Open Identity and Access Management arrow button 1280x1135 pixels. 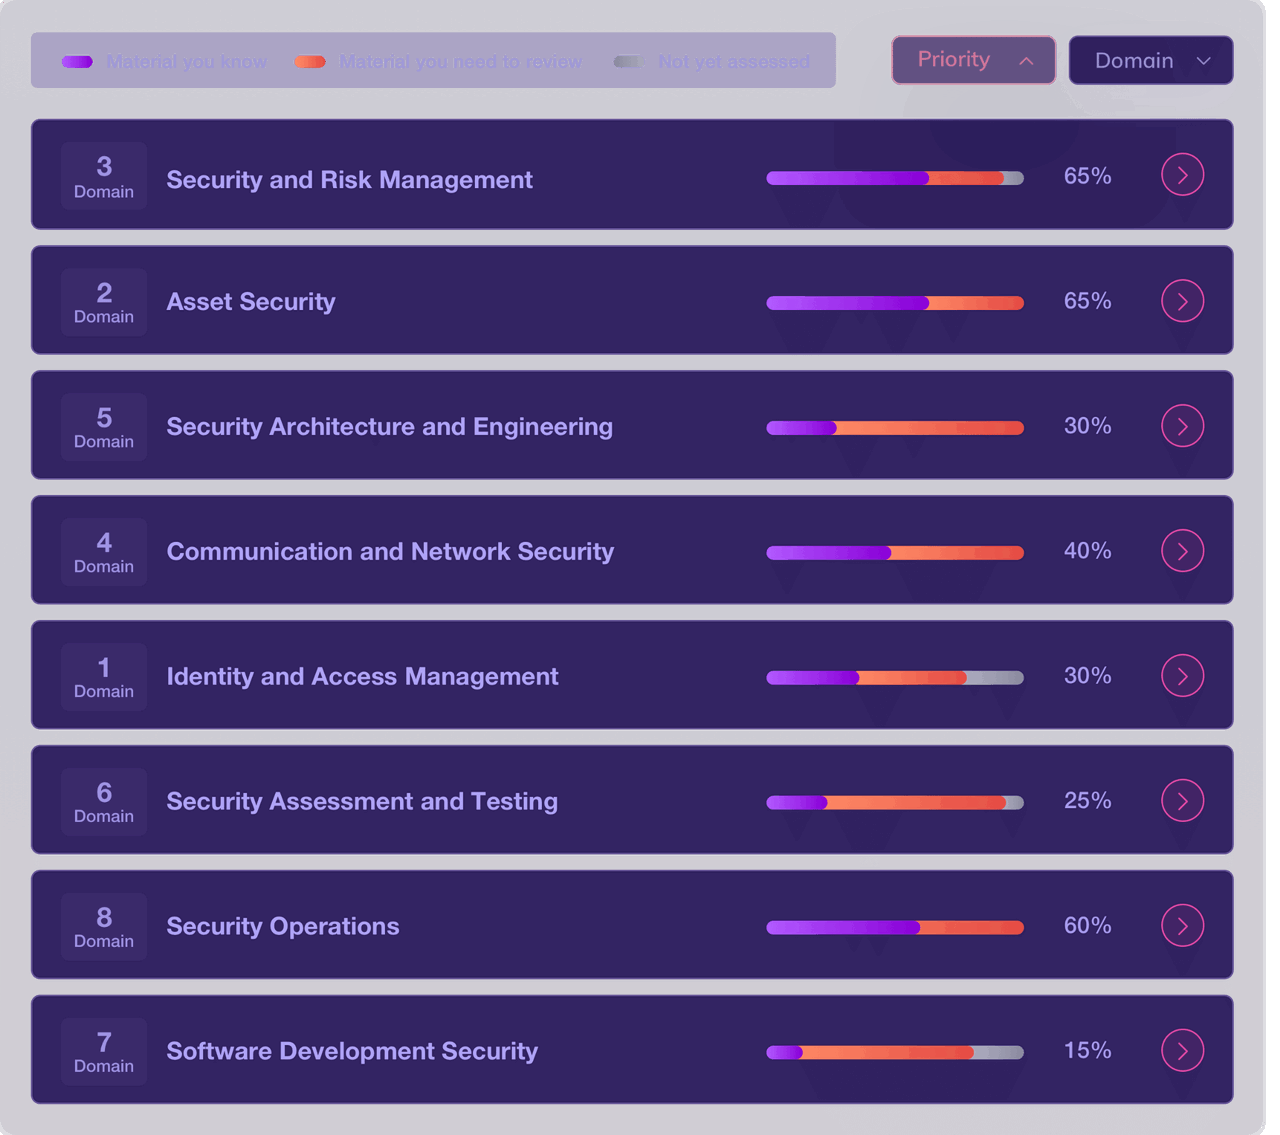1182,676
